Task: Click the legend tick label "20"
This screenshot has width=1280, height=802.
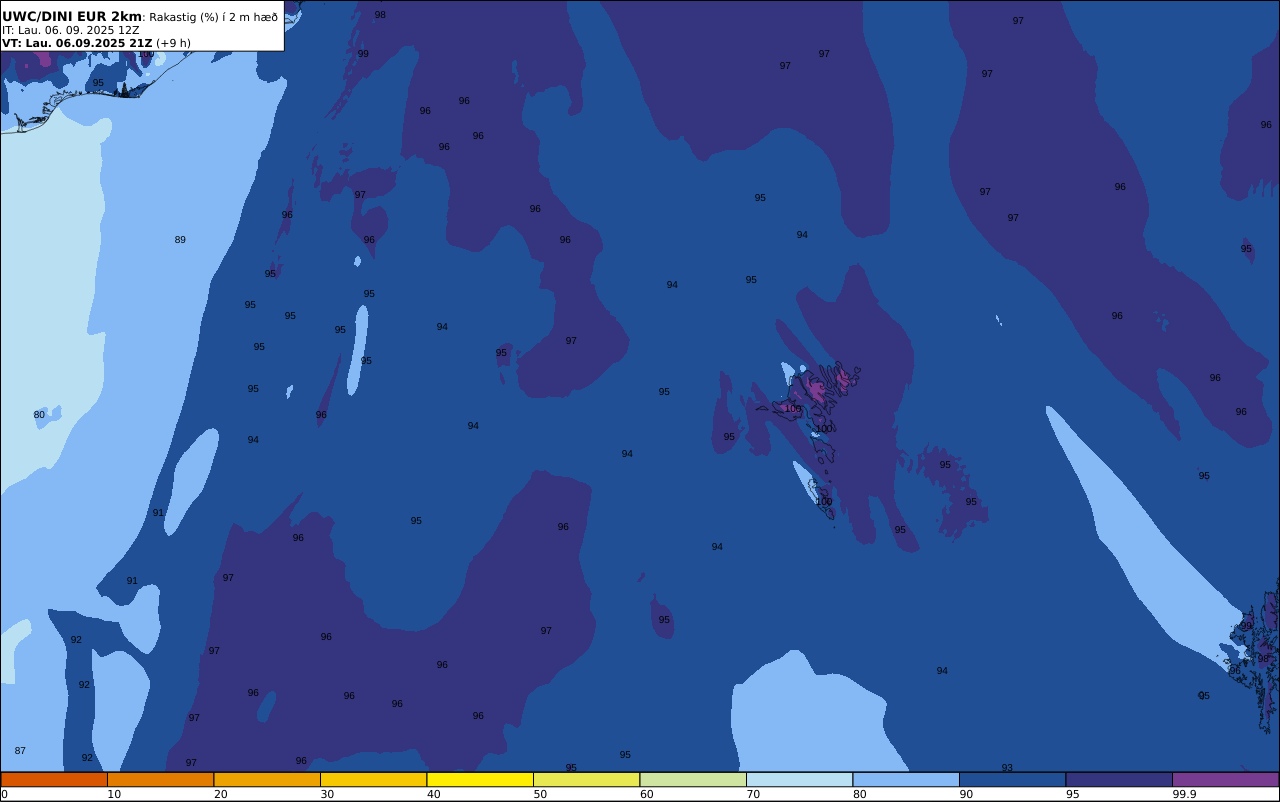Action: [220, 794]
